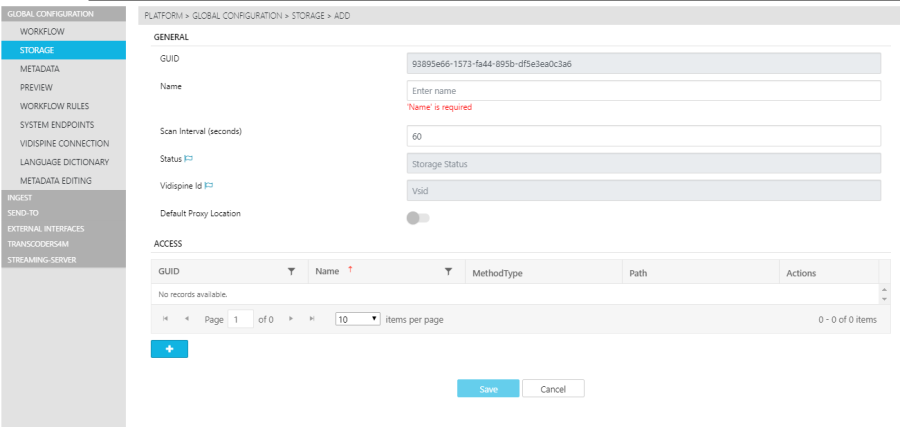The height and width of the screenshot is (427, 900).
Task: Click the GUID column filter icon
Action: (x=291, y=272)
